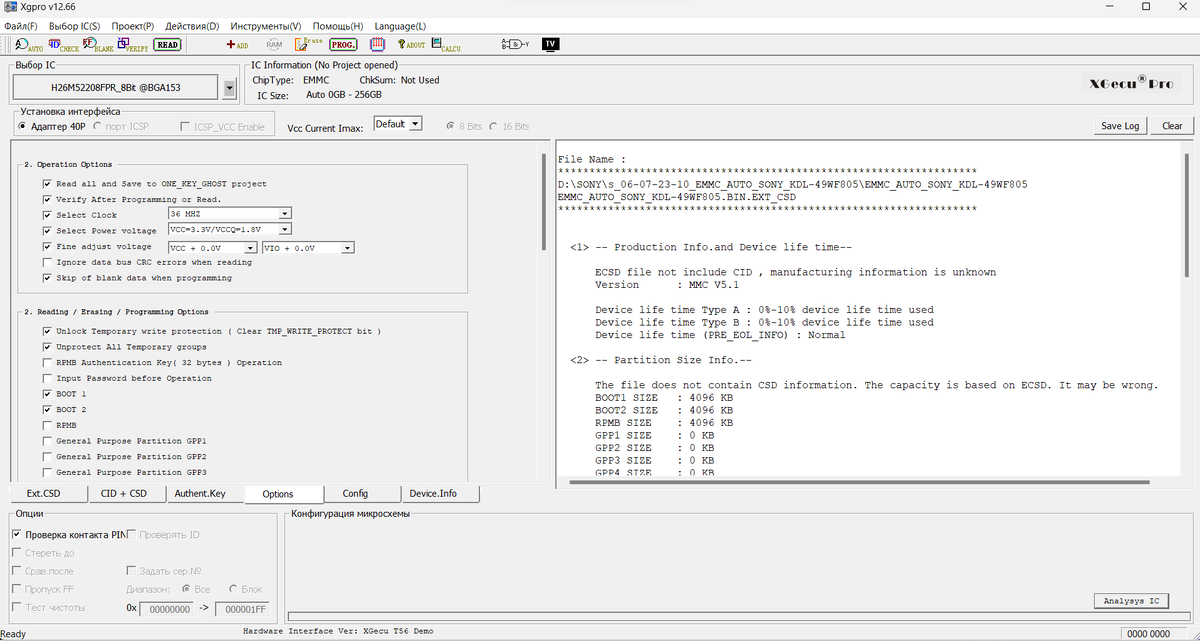The width and height of the screenshot is (1200, 641).
Task: Uncheck the BOOT 1 partition
Action: coord(47,394)
